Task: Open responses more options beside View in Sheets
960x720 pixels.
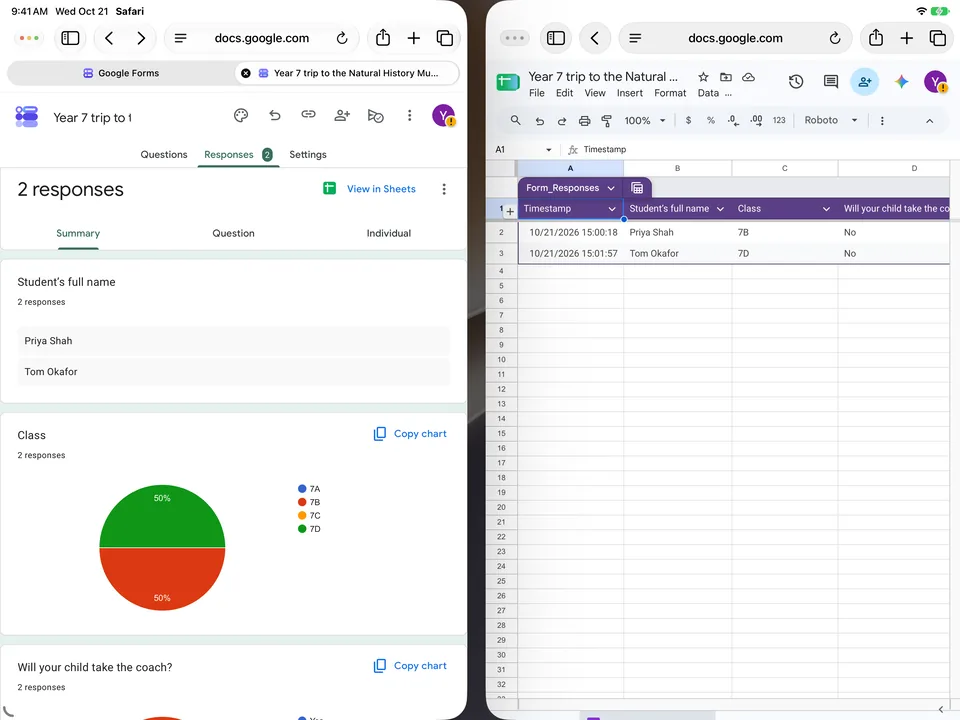Action: [x=444, y=189]
